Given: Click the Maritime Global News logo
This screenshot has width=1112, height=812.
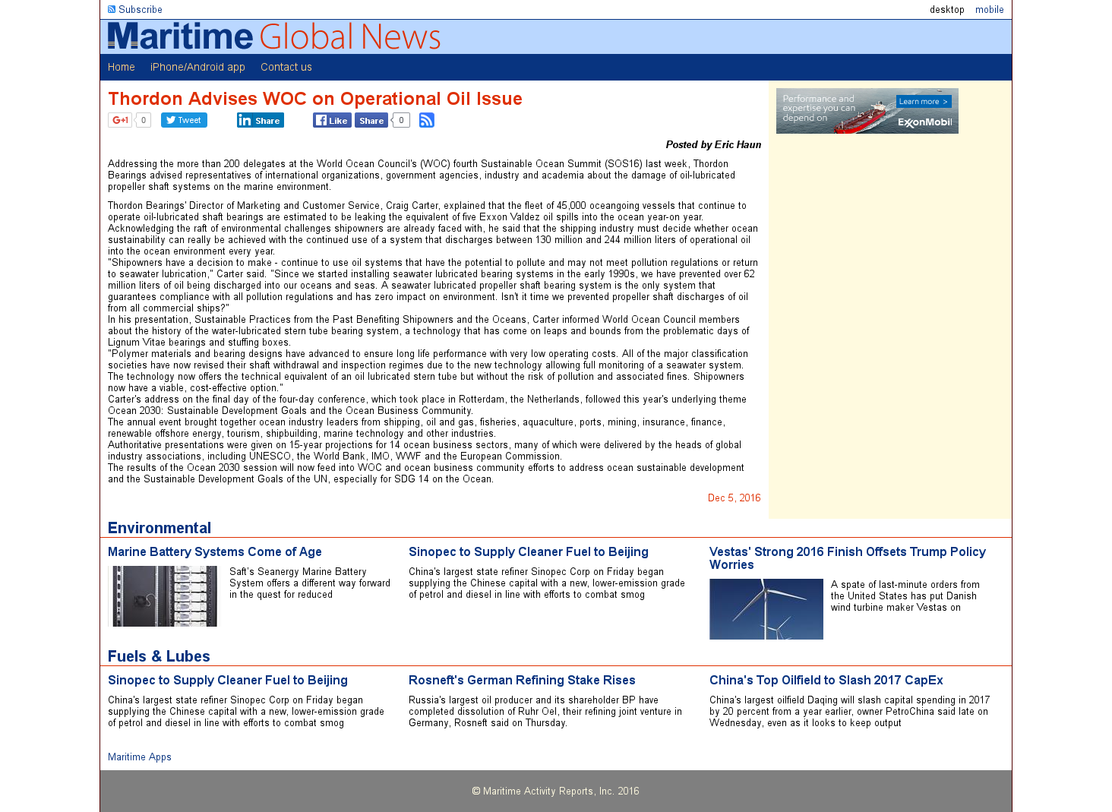Looking at the screenshot, I should coord(274,37).
